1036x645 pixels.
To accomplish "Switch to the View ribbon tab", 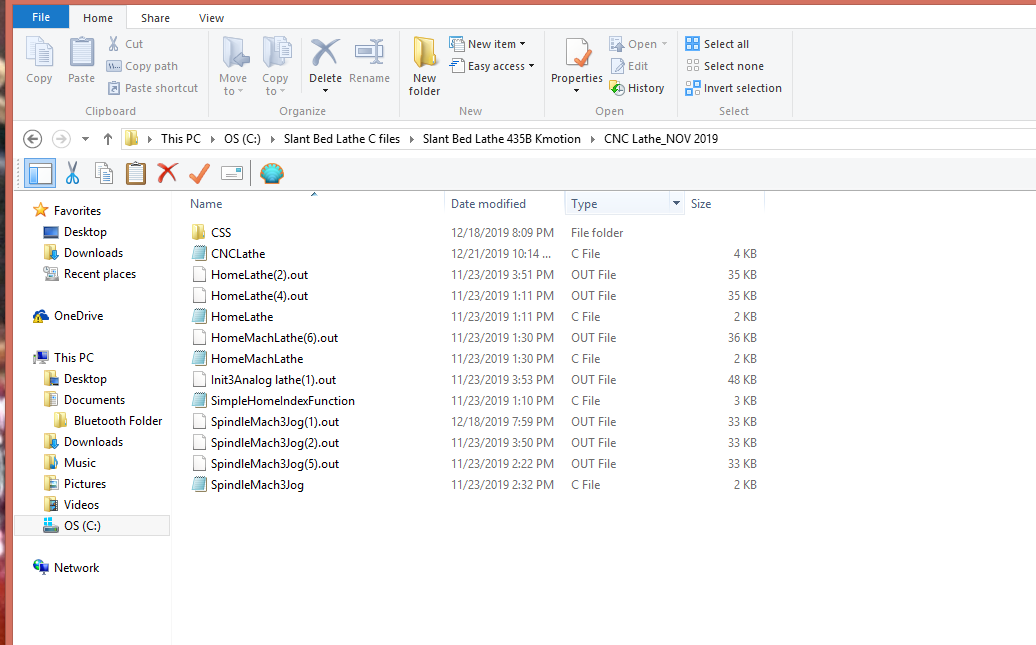I will click(211, 18).
